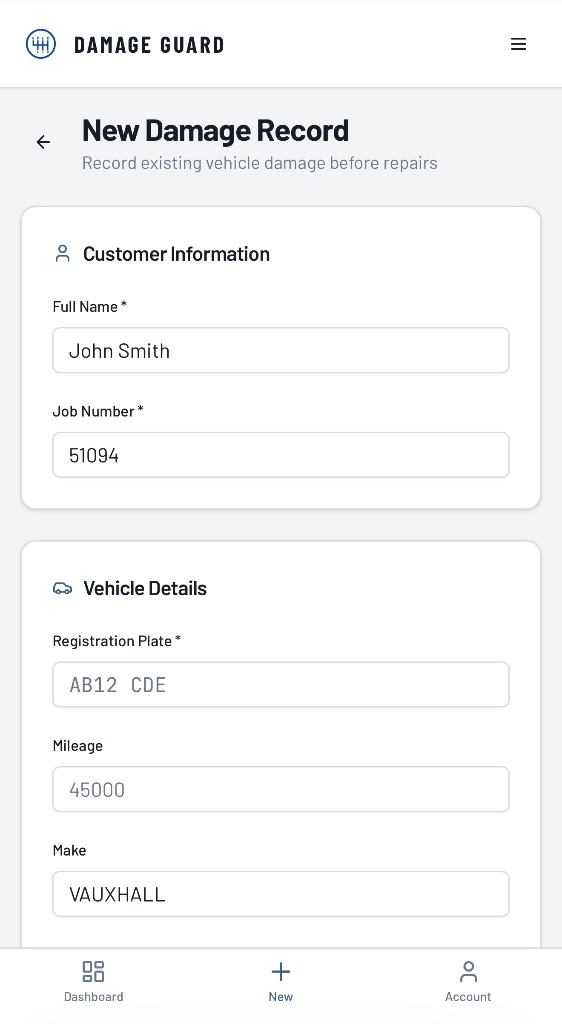Click the Customer Information section title

point(176,254)
